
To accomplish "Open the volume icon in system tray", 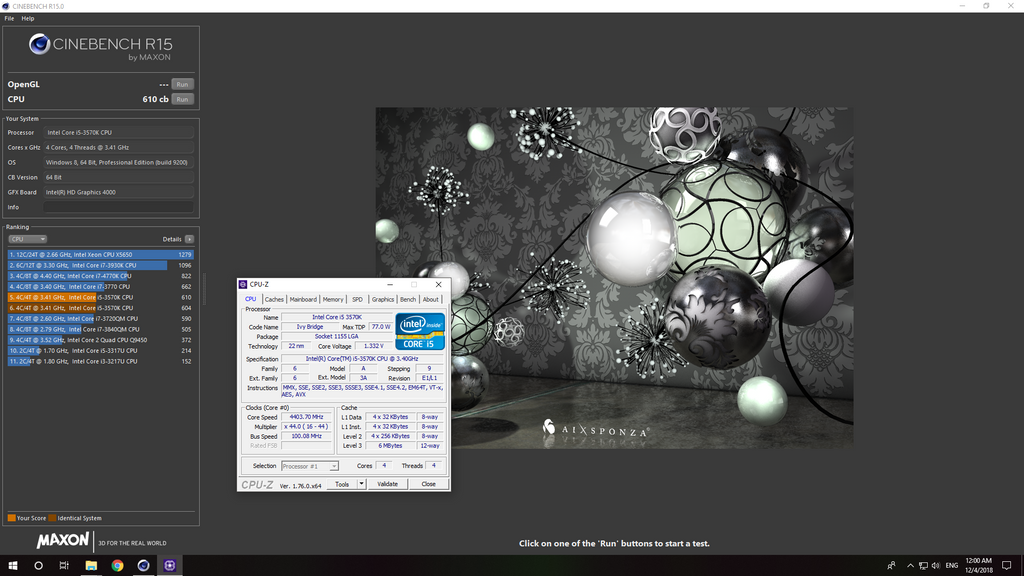I will 936,566.
